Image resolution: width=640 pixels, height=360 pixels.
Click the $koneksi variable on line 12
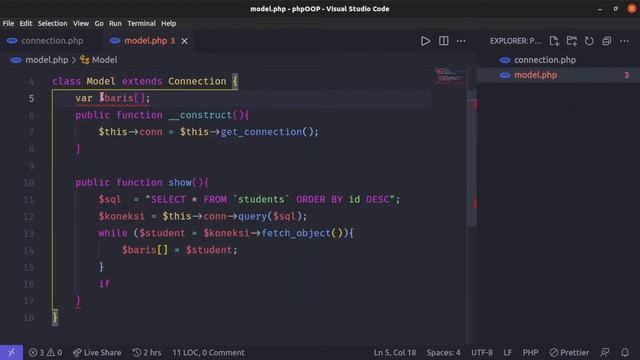121,216
